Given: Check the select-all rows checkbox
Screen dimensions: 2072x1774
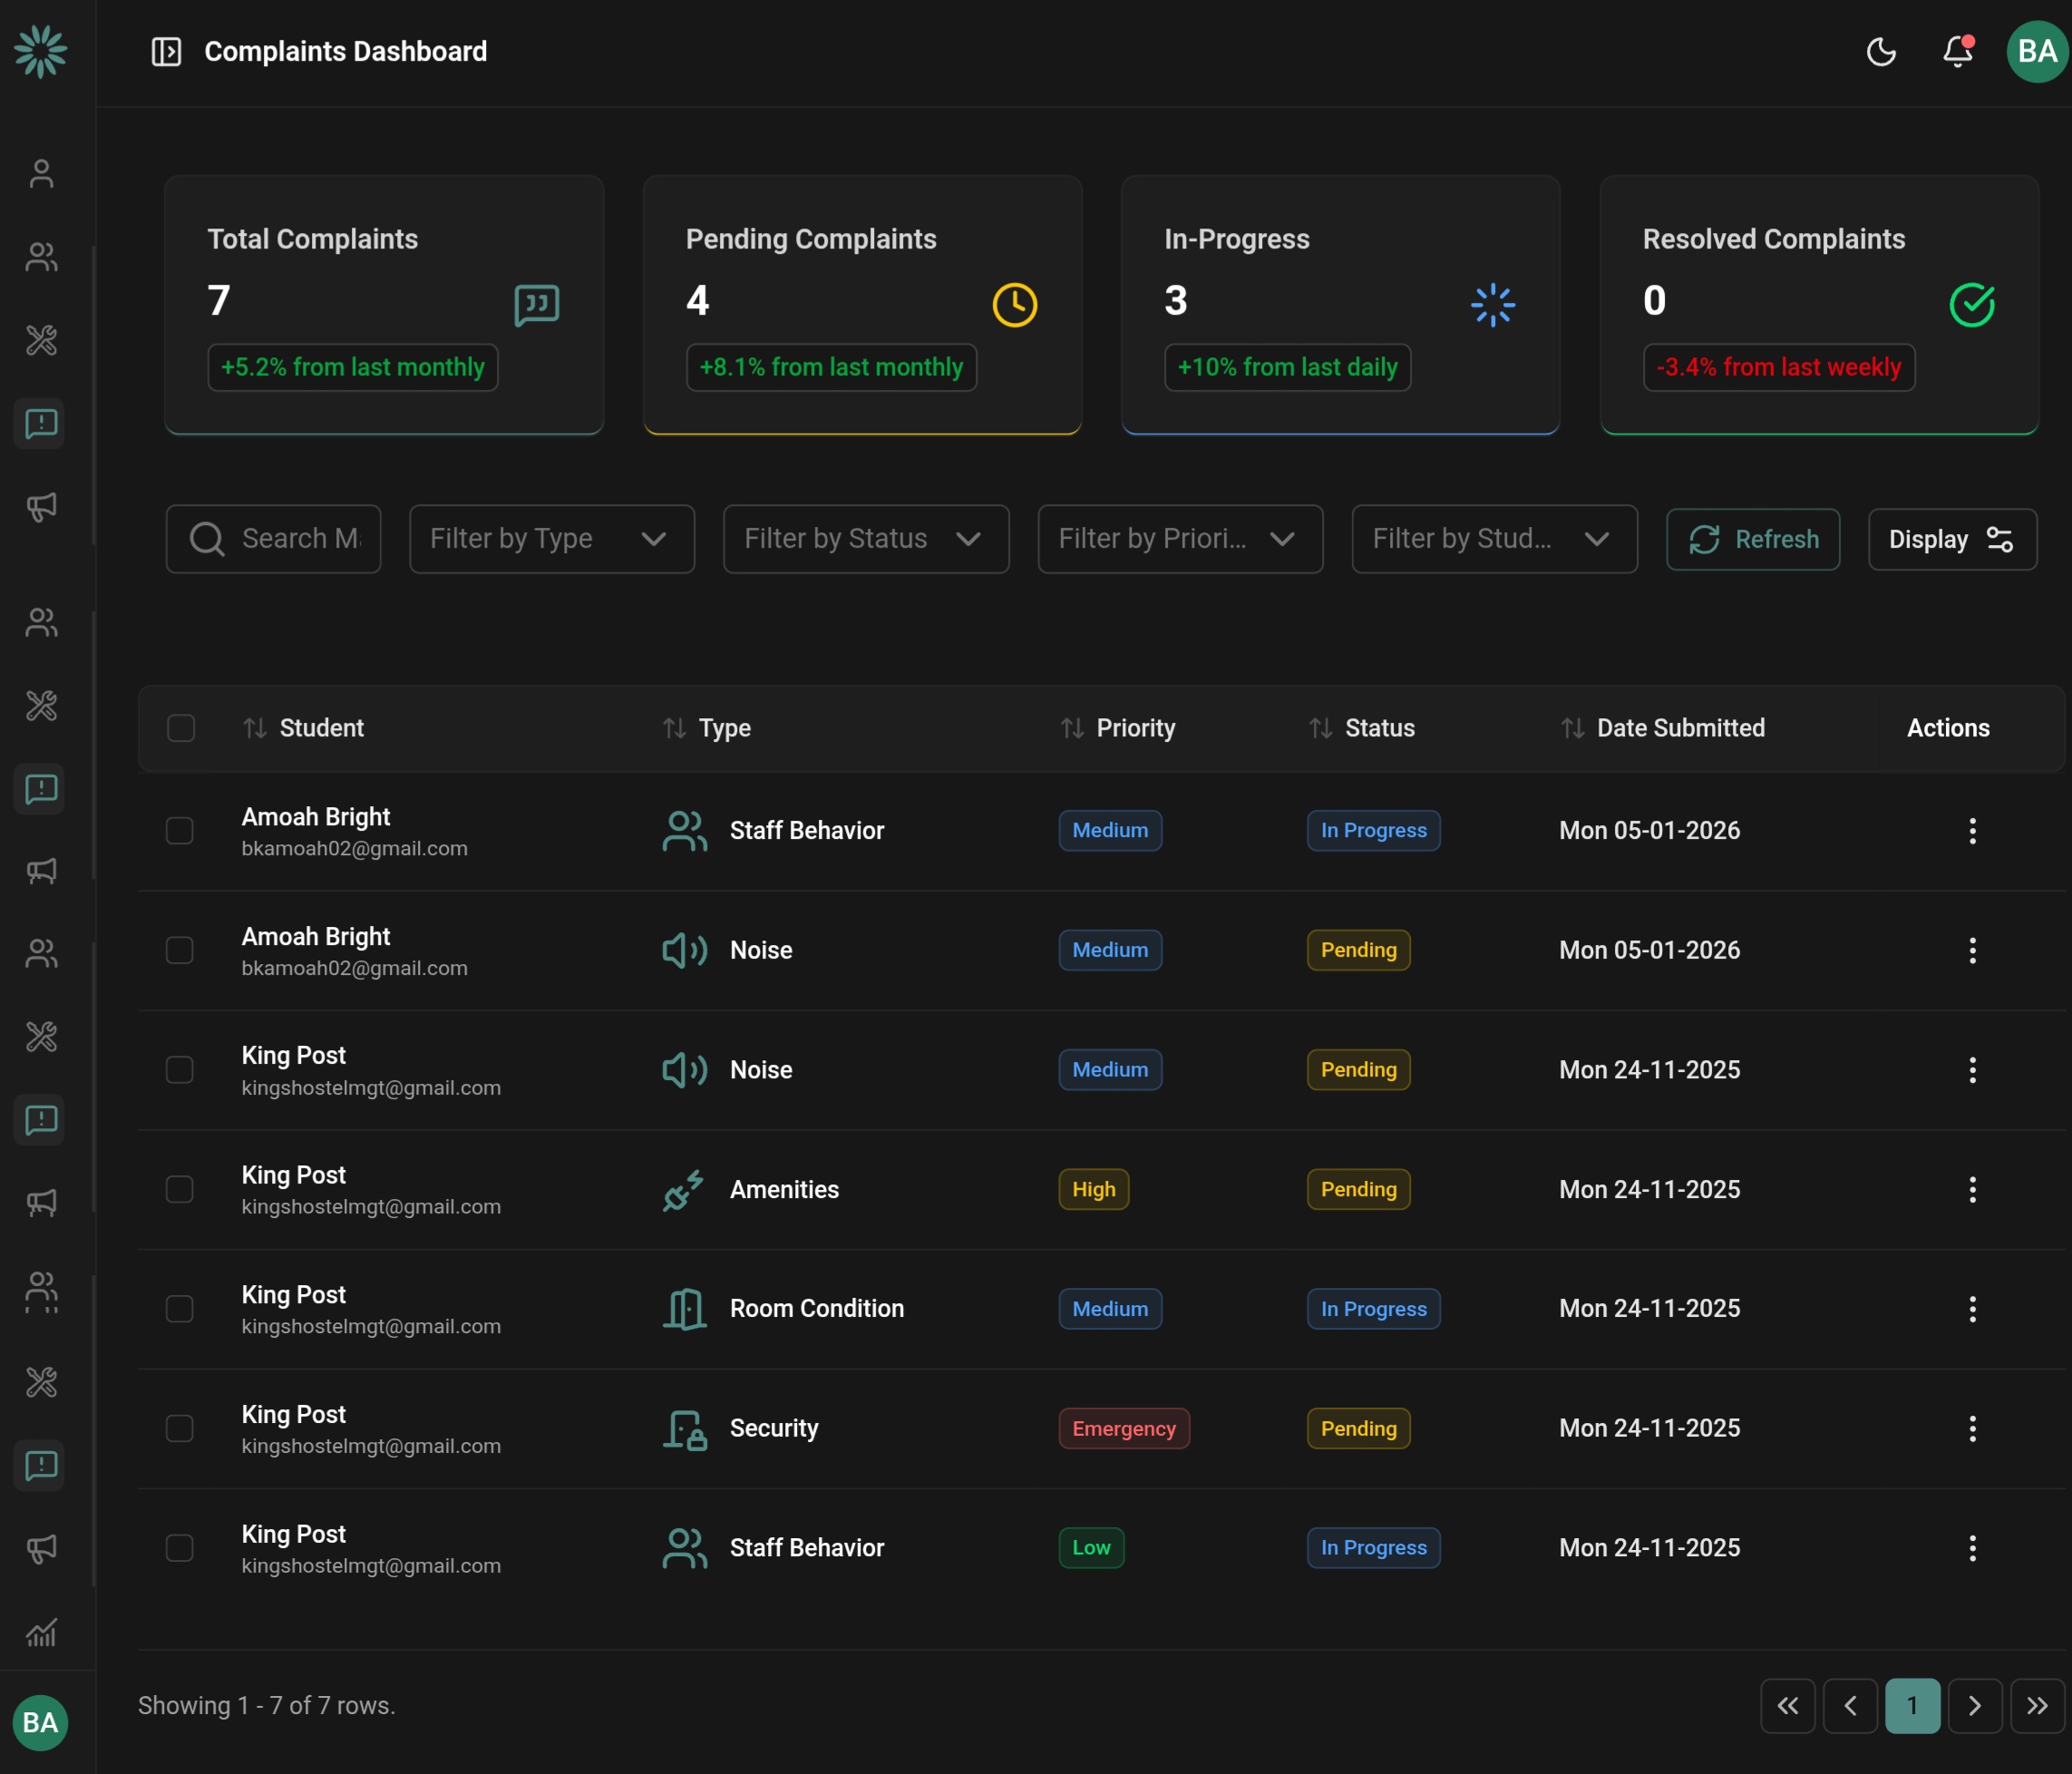Looking at the screenshot, I should 181,728.
